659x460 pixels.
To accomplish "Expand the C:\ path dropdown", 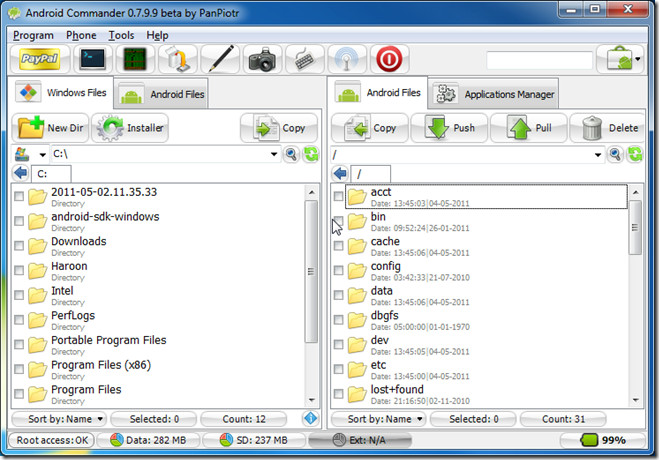I will click(x=274, y=154).
